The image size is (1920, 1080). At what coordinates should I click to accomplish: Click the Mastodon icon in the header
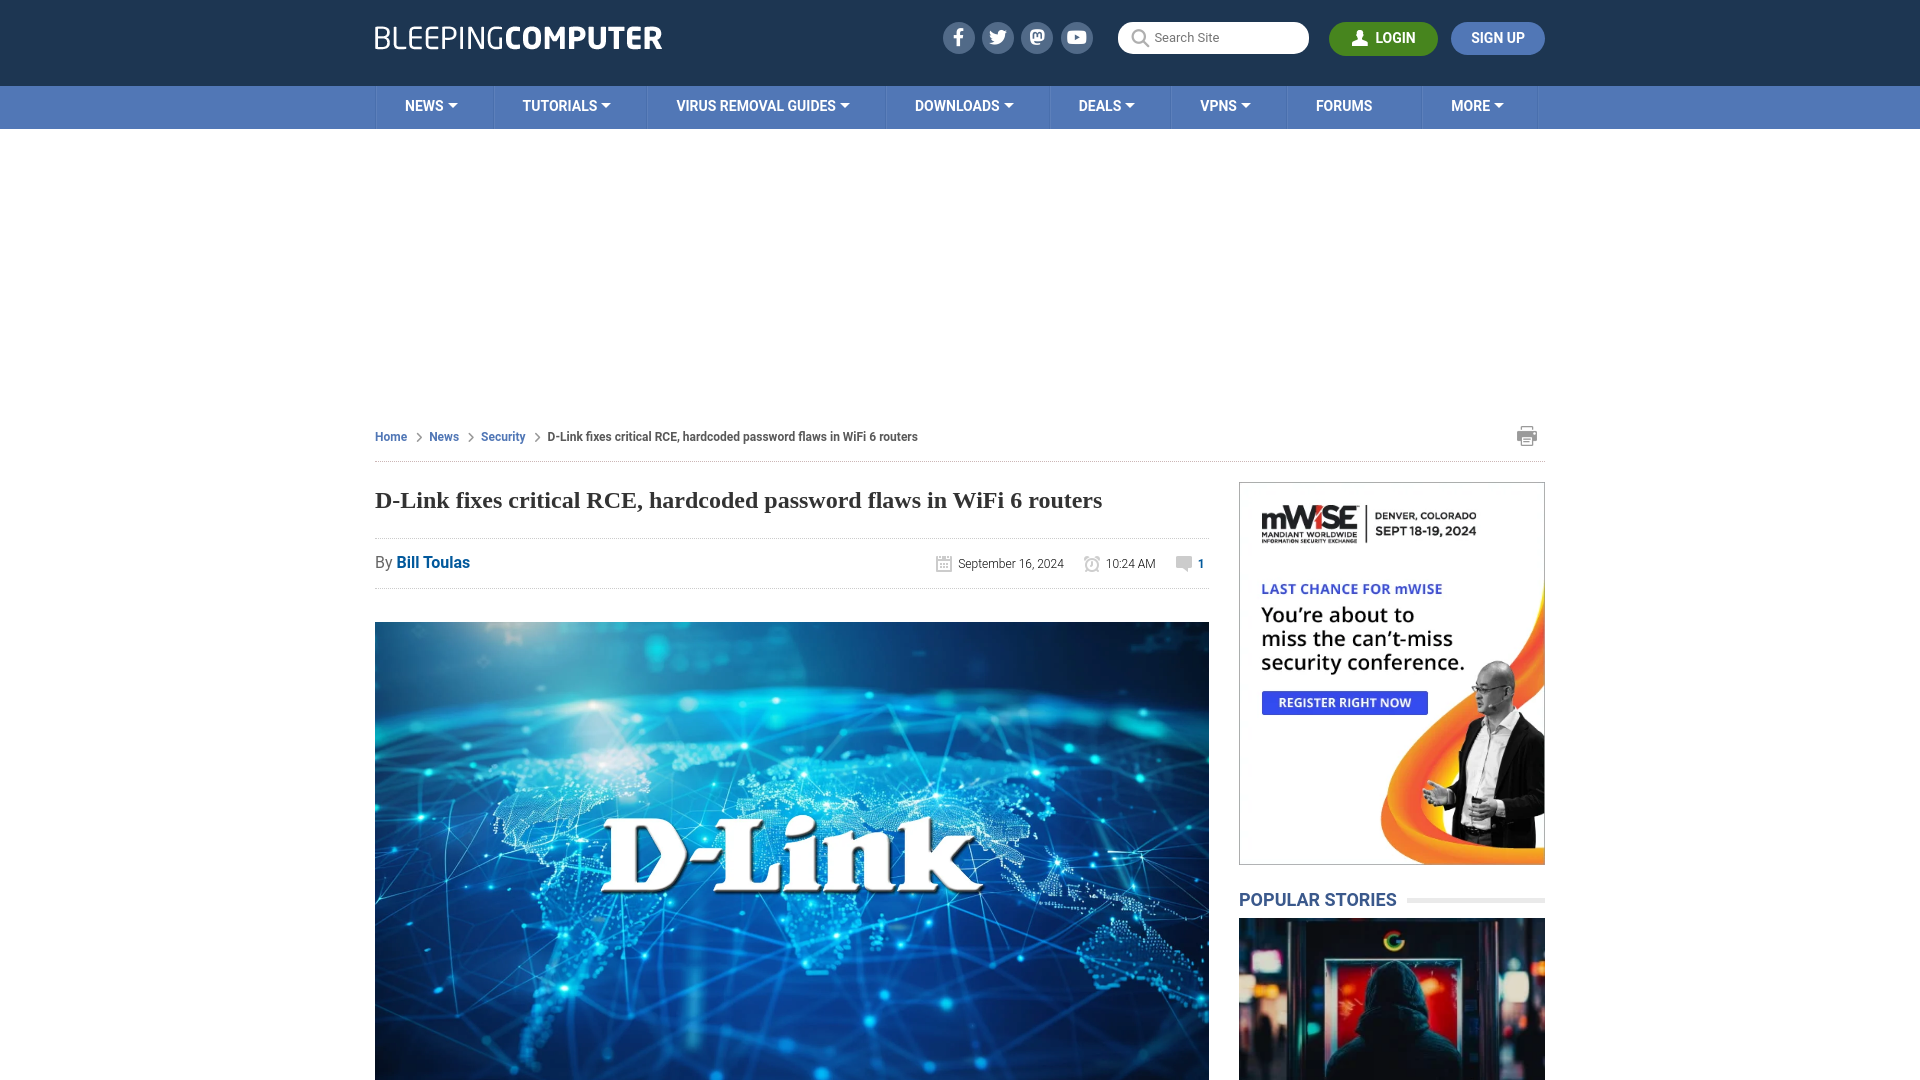(x=1036, y=37)
